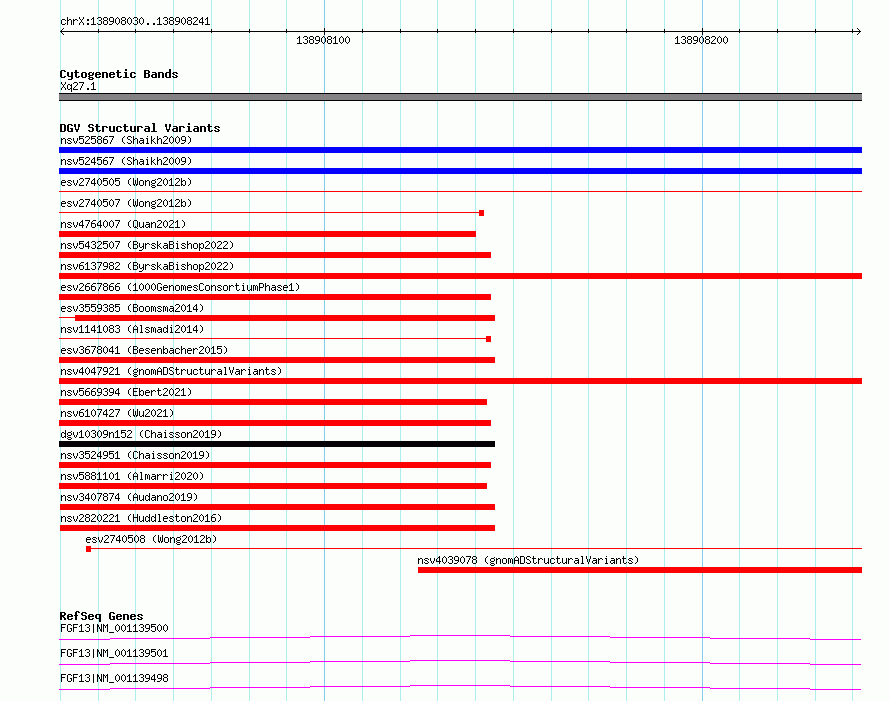Click red bar of nsv4047921

[460, 381]
